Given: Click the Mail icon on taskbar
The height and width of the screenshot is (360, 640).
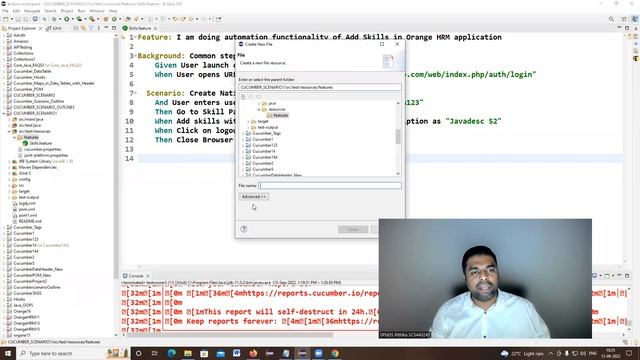Looking at the screenshot, I should tap(220, 353).
